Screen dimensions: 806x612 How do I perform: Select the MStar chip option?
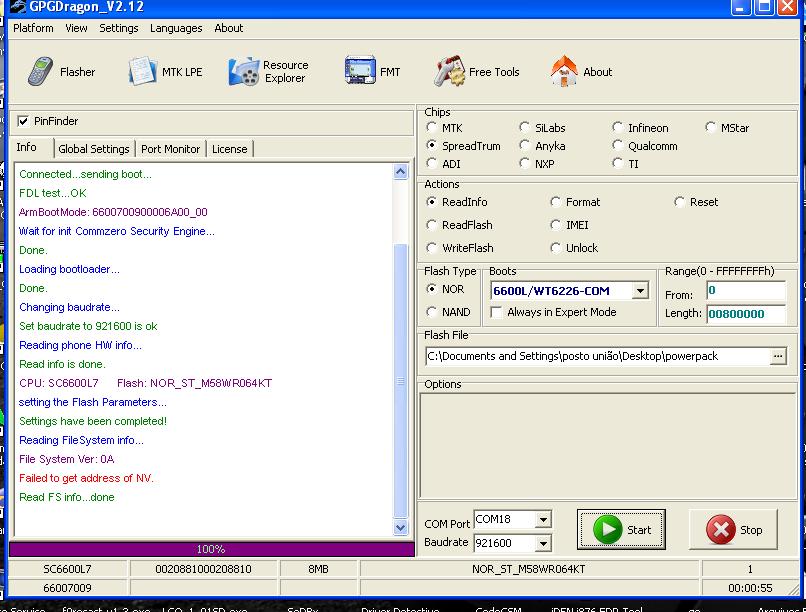710,127
